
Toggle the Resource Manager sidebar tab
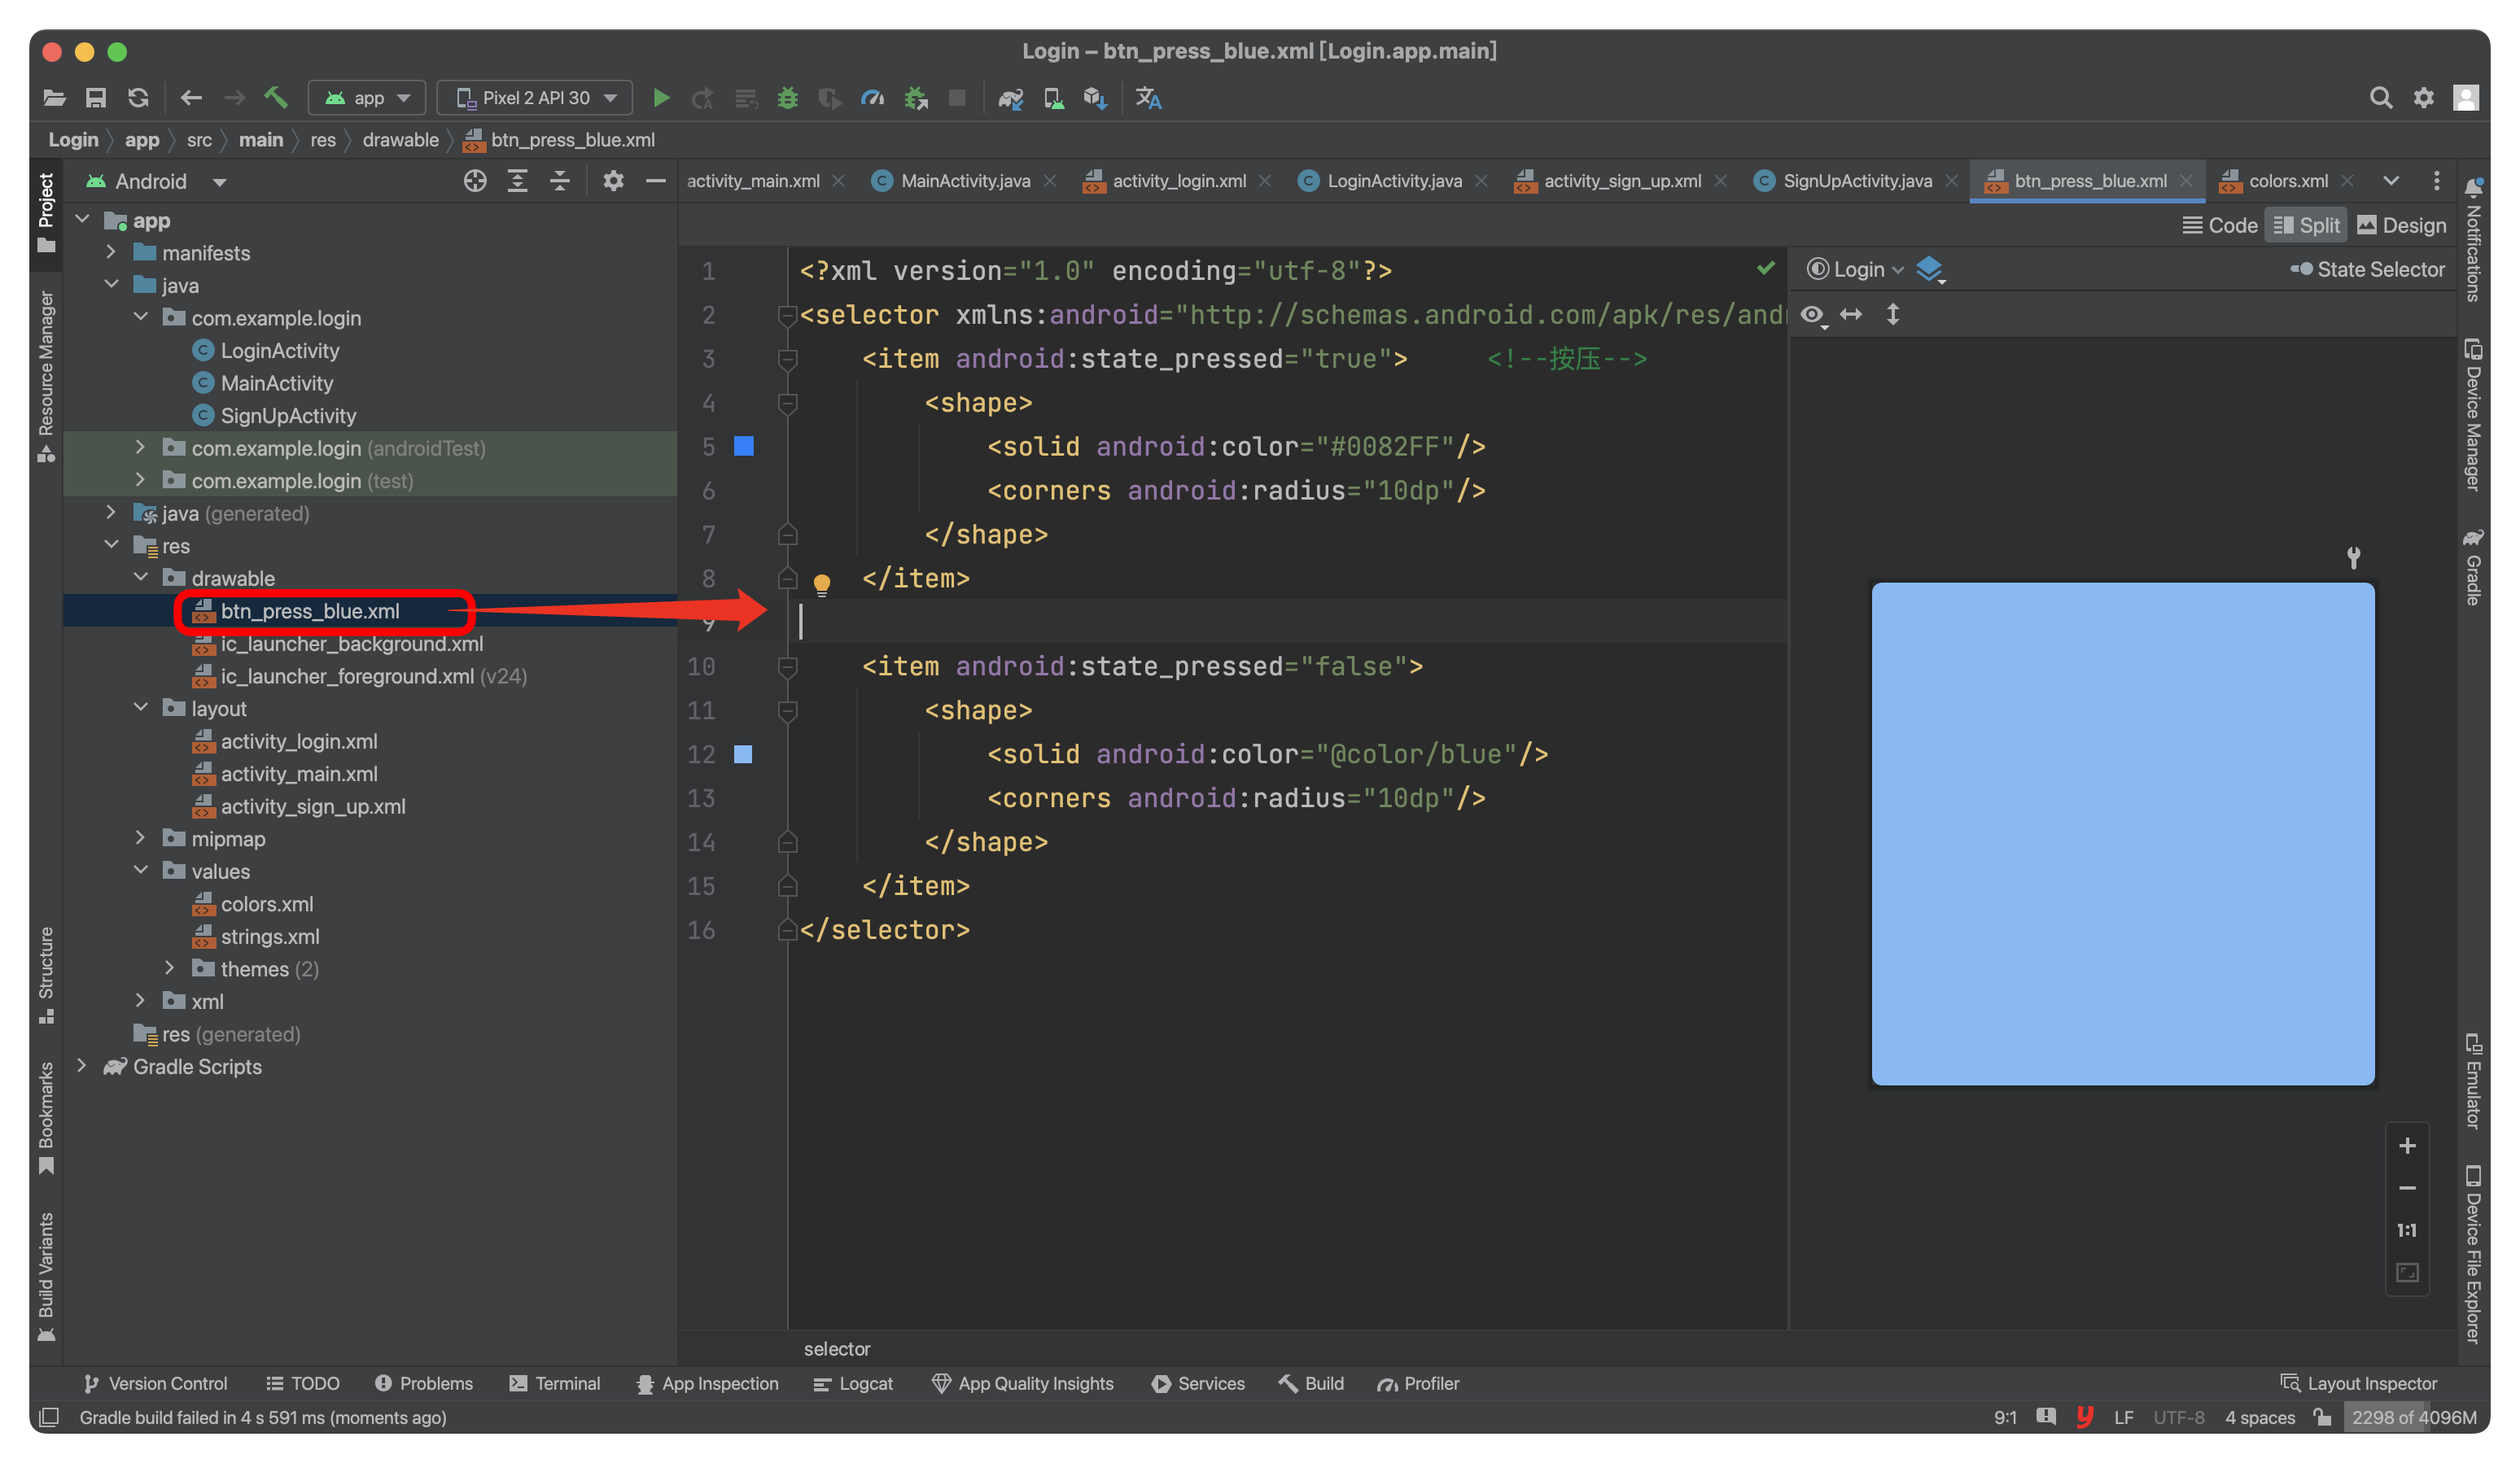tap(46, 377)
